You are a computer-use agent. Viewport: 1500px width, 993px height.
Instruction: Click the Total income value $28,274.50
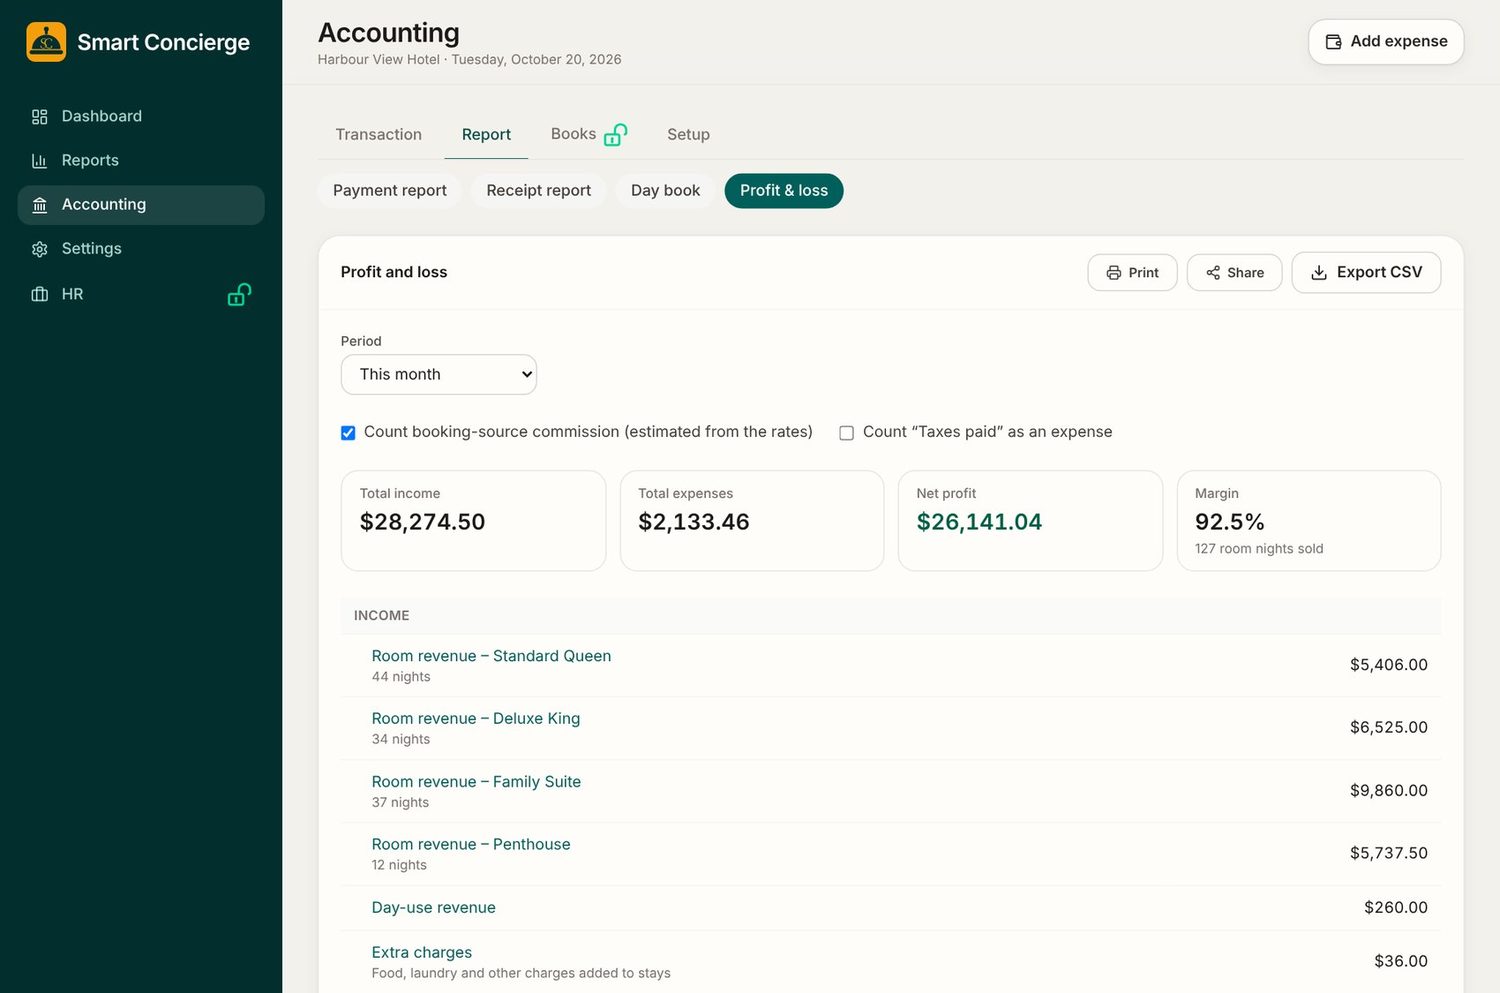pyautogui.click(x=423, y=522)
